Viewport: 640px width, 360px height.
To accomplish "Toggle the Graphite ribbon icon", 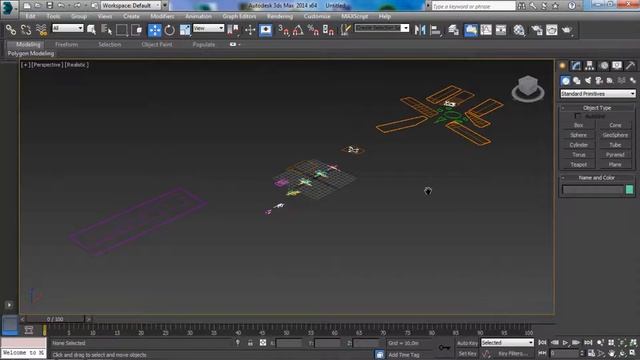I will point(470,30).
